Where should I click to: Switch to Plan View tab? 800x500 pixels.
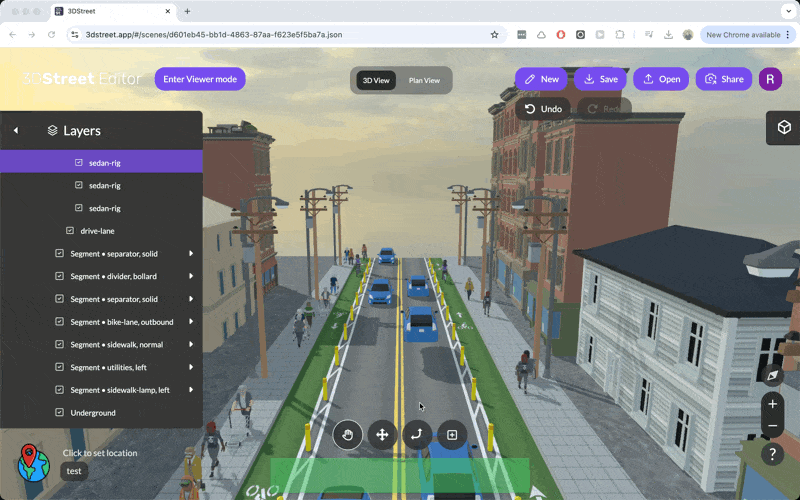(x=424, y=80)
